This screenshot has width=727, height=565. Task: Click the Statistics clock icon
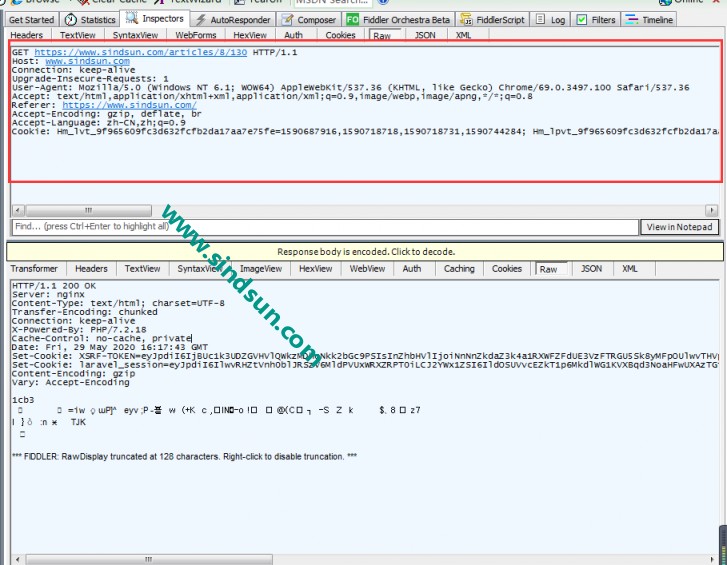[70, 20]
